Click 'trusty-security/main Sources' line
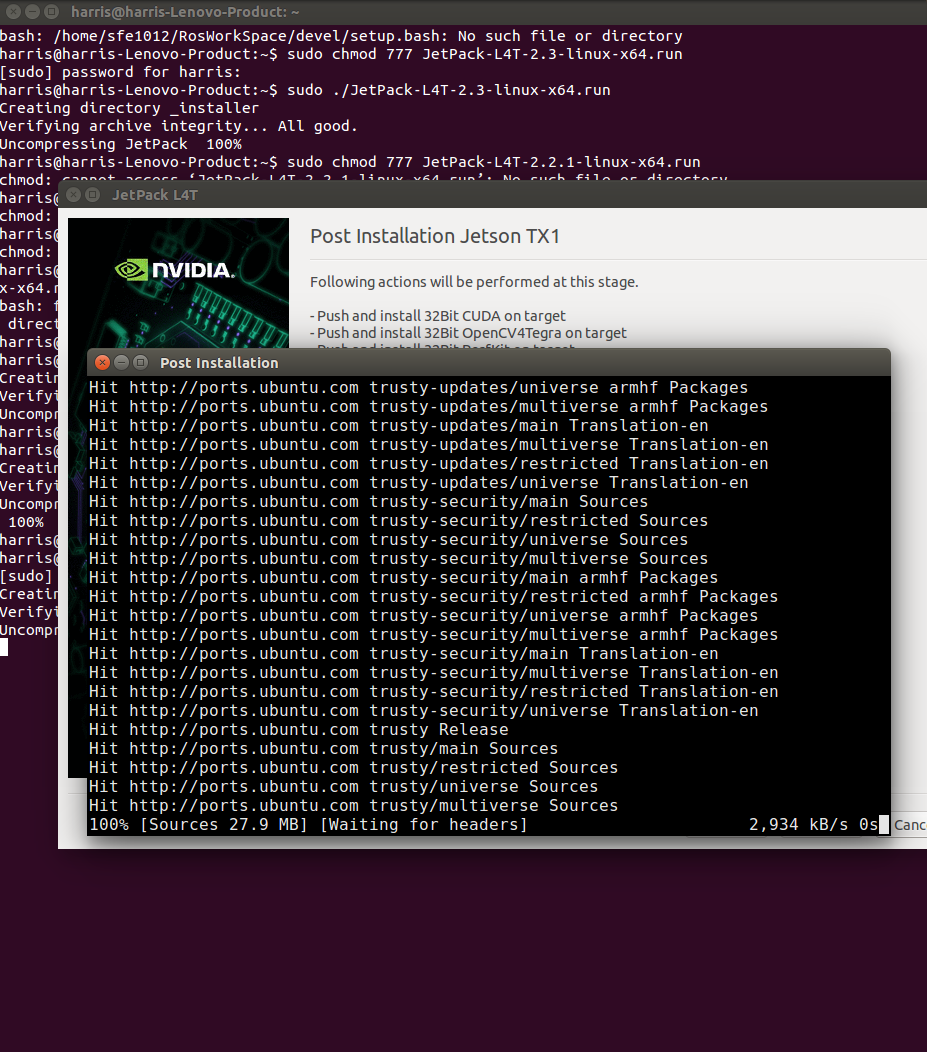This screenshot has height=1052, width=927. (368, 501)
